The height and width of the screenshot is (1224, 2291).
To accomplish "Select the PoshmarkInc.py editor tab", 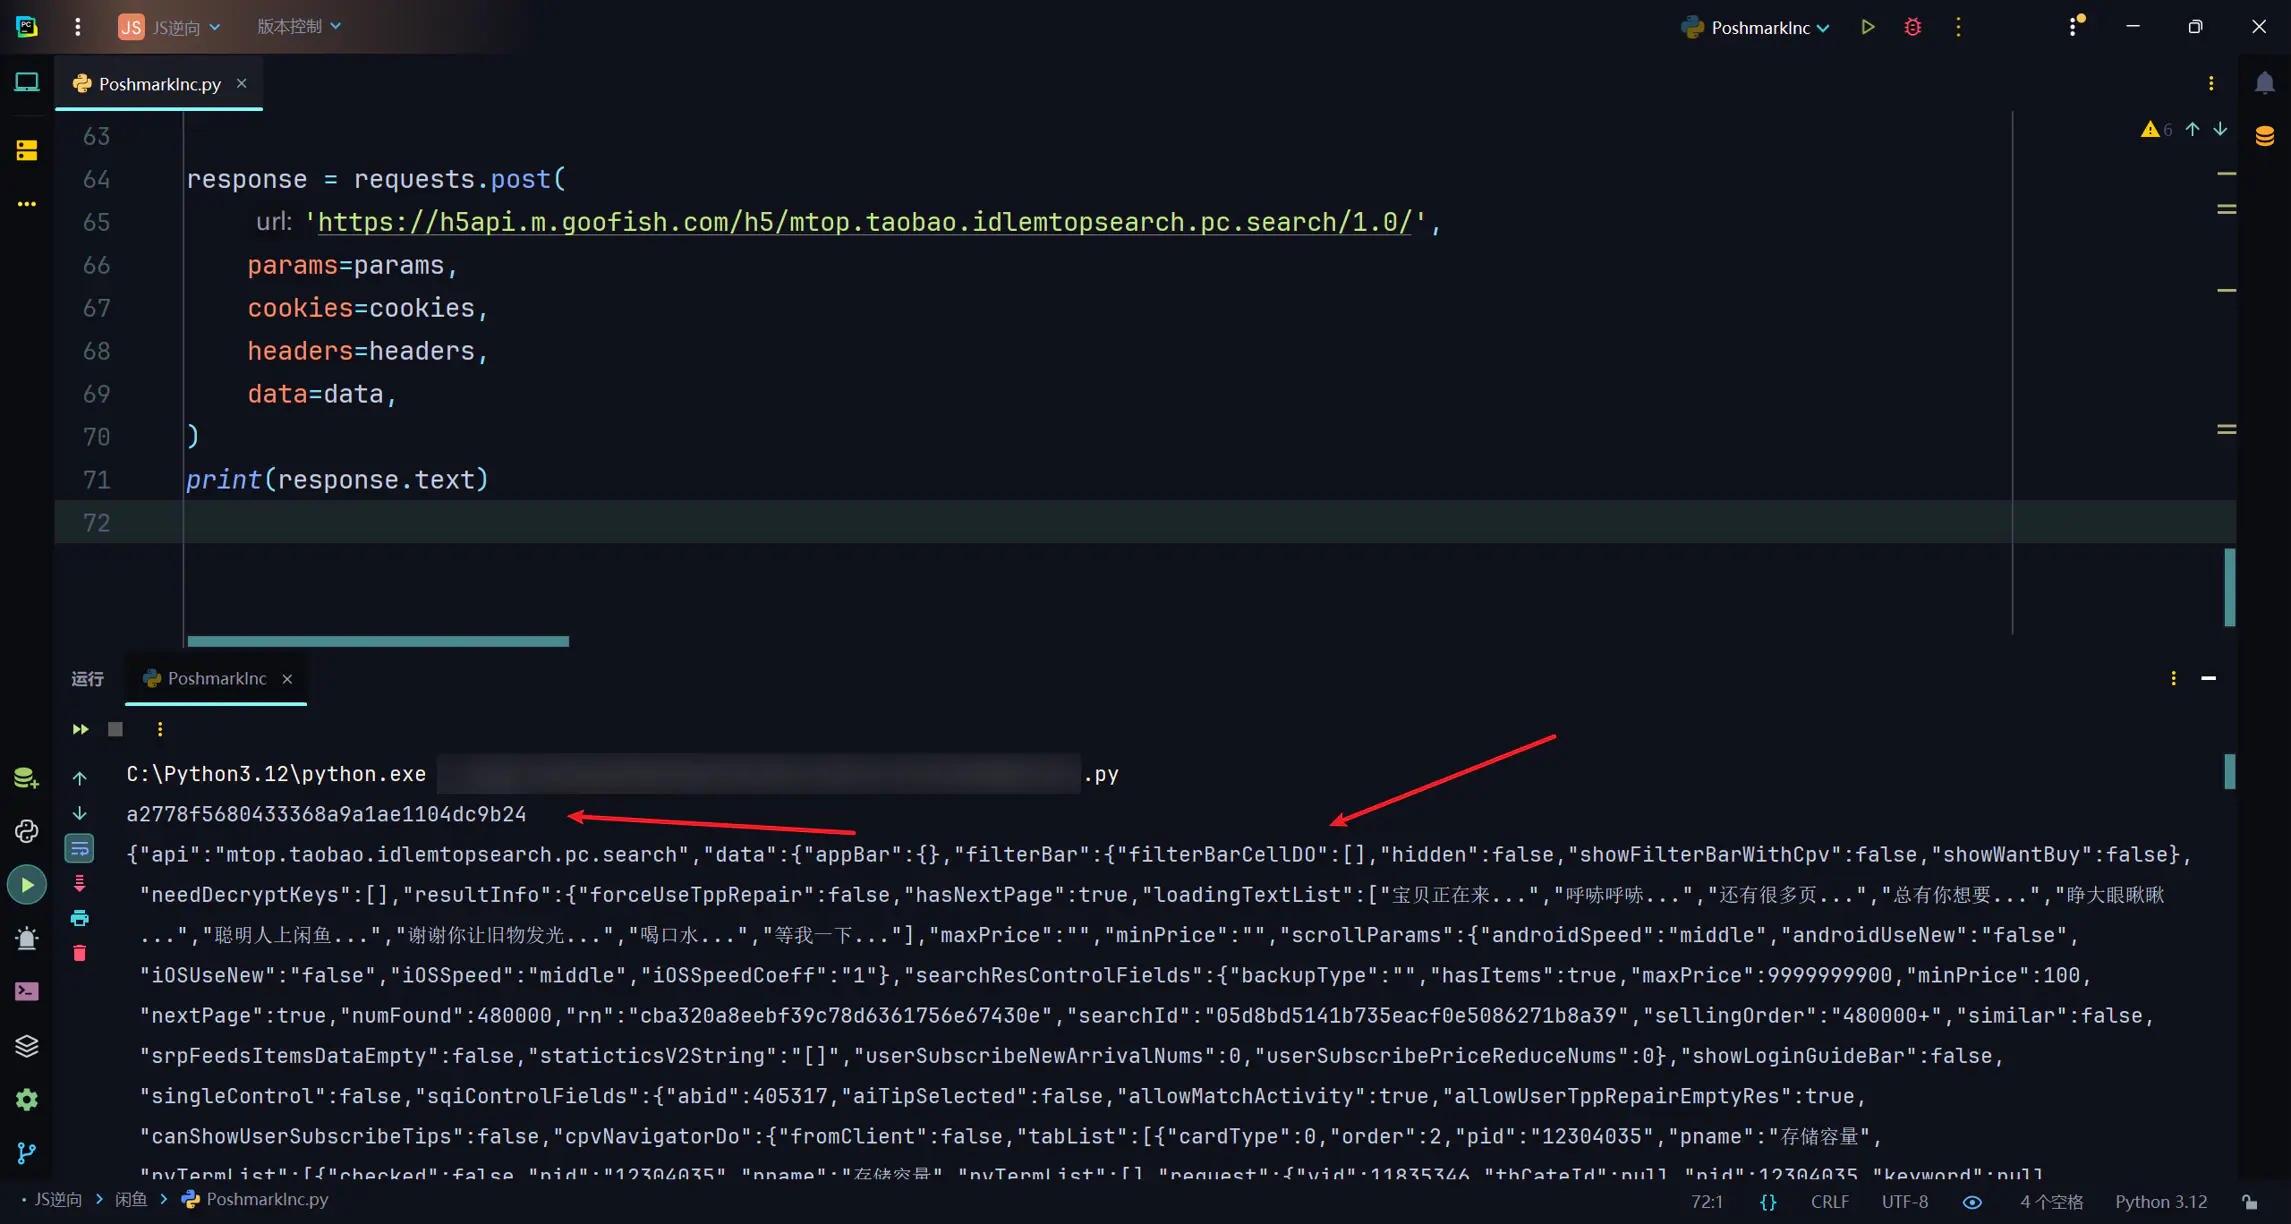I will click(159, 84).
